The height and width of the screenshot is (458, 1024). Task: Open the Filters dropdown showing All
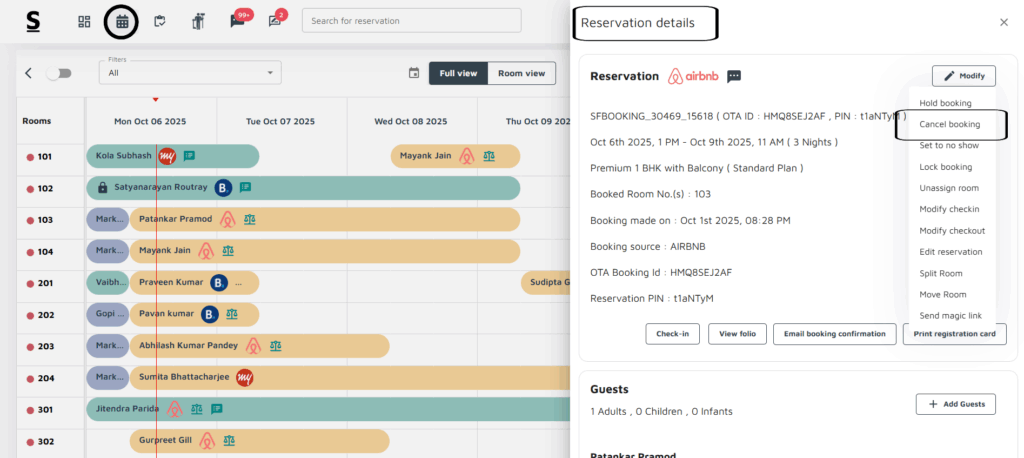(x=190, y=73)
